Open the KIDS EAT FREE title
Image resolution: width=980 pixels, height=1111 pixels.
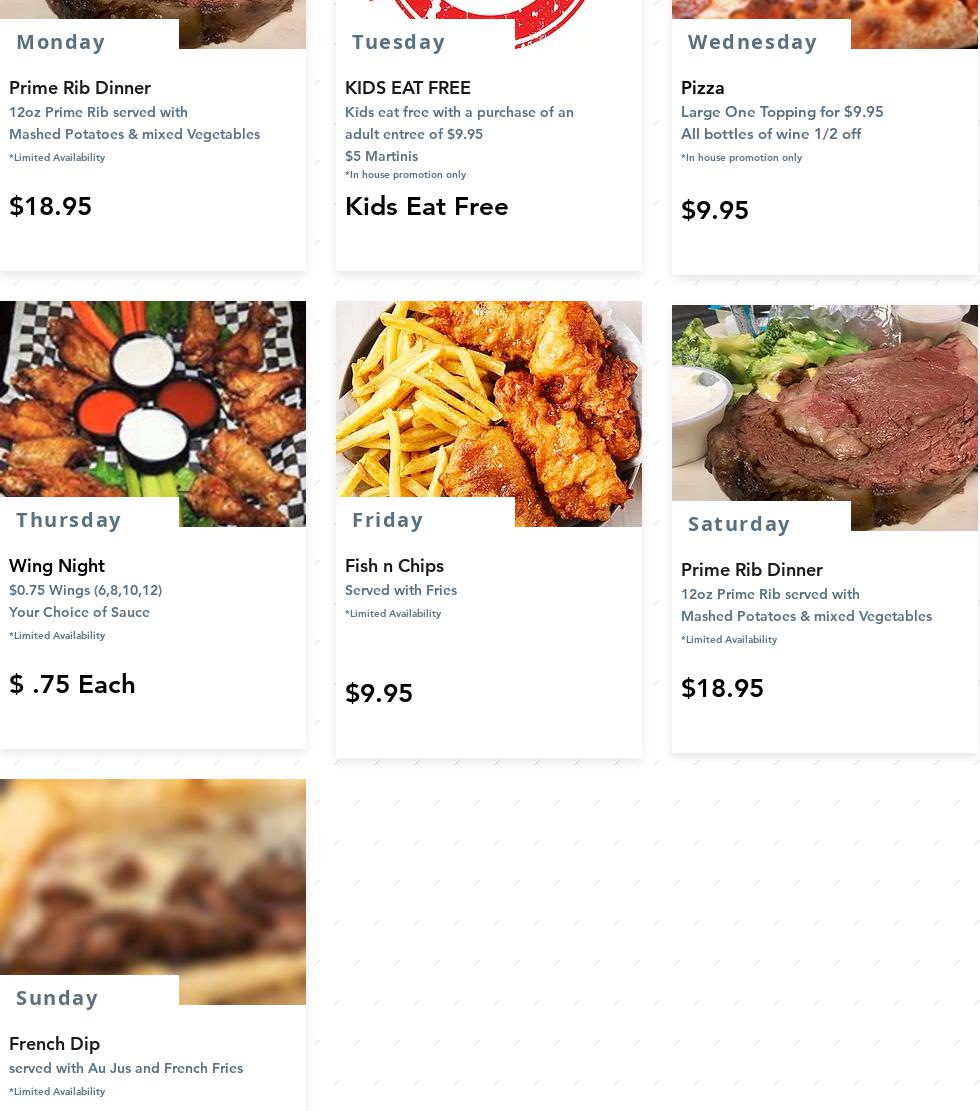click(407, 88)
